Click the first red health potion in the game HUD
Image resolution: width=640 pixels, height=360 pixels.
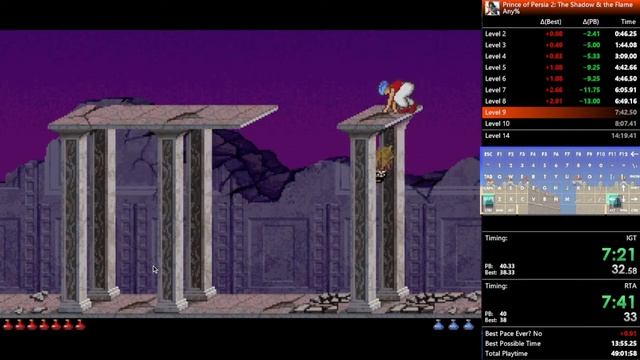[8, 325]
